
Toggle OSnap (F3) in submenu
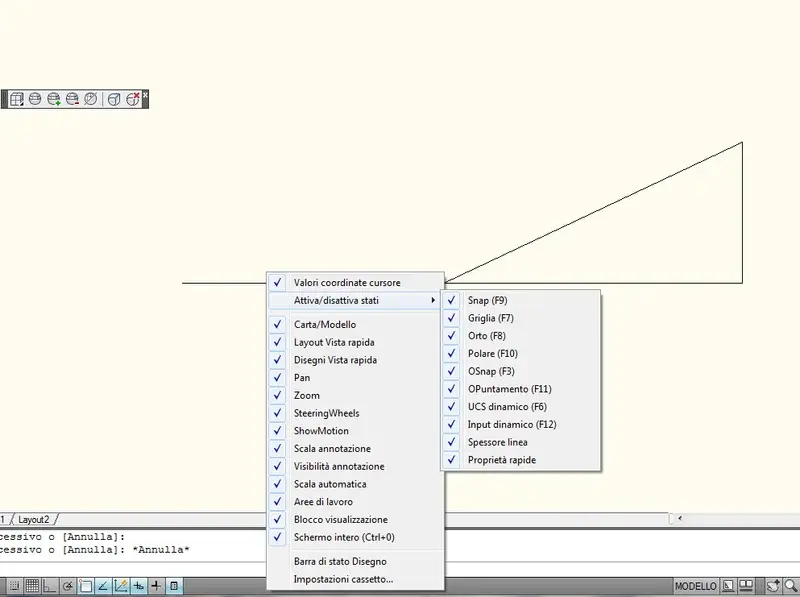pos(521,371)
